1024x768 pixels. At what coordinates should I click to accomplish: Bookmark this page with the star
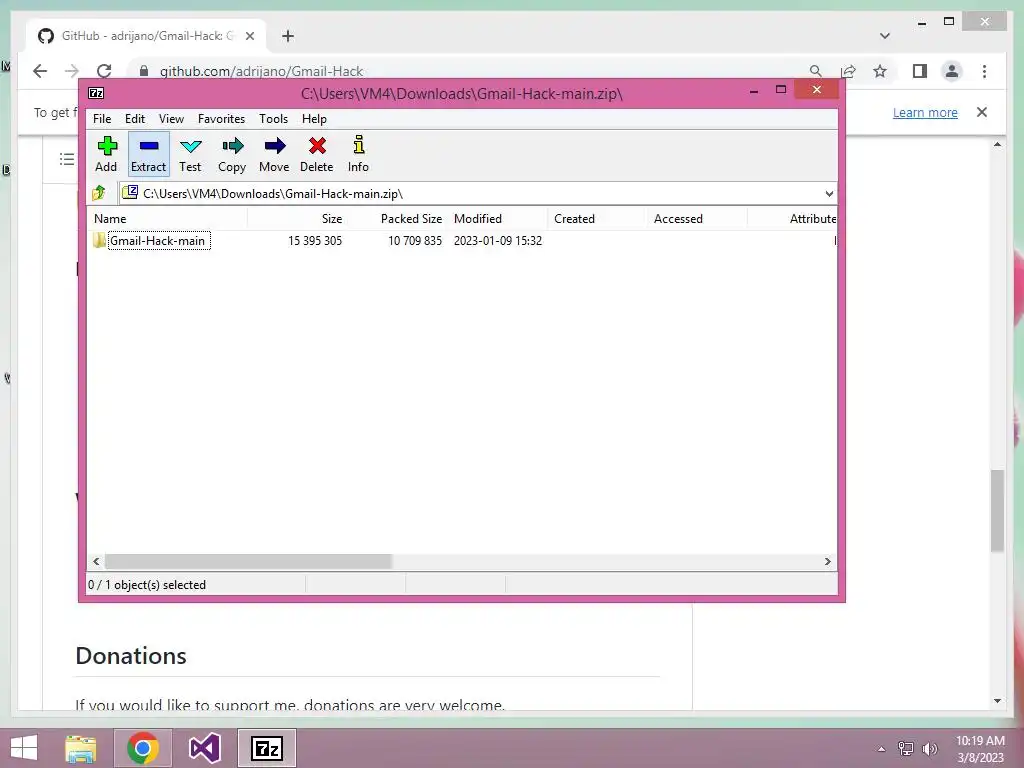[880, 71]
